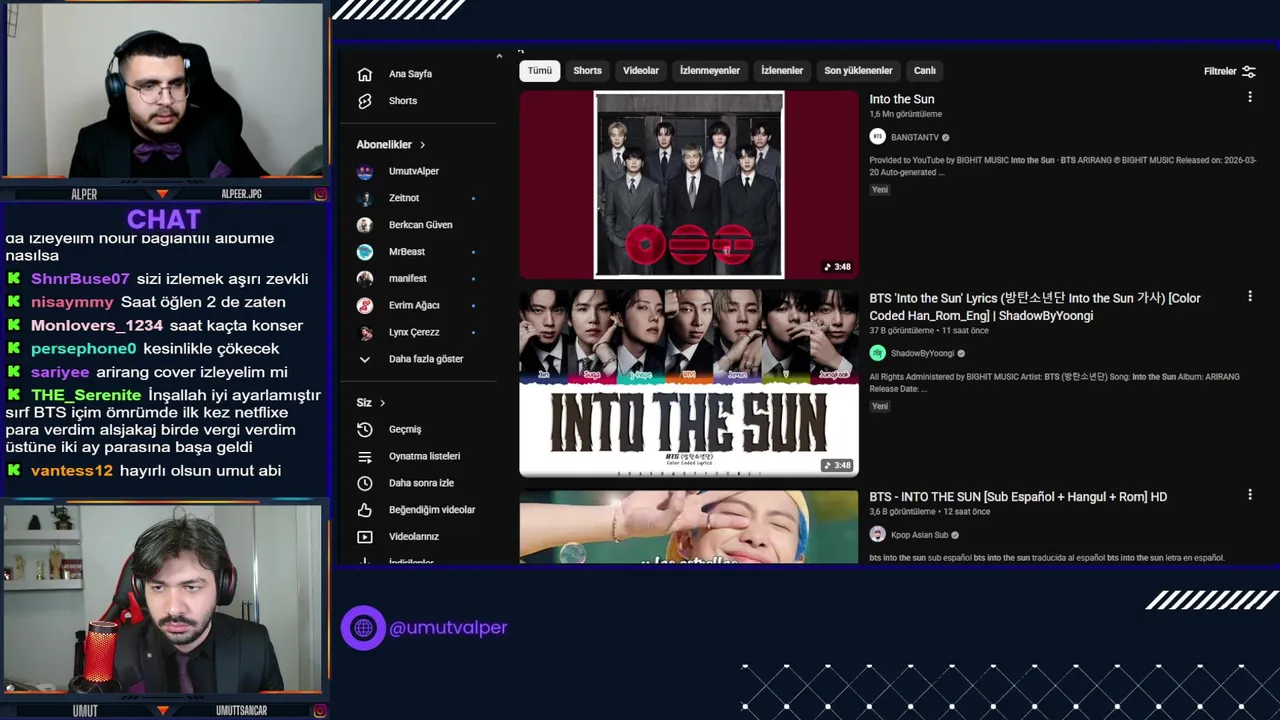The image size is (1280, 720).
Task: Open UmutvAlper subscription channel avatar
Action: 365,171
